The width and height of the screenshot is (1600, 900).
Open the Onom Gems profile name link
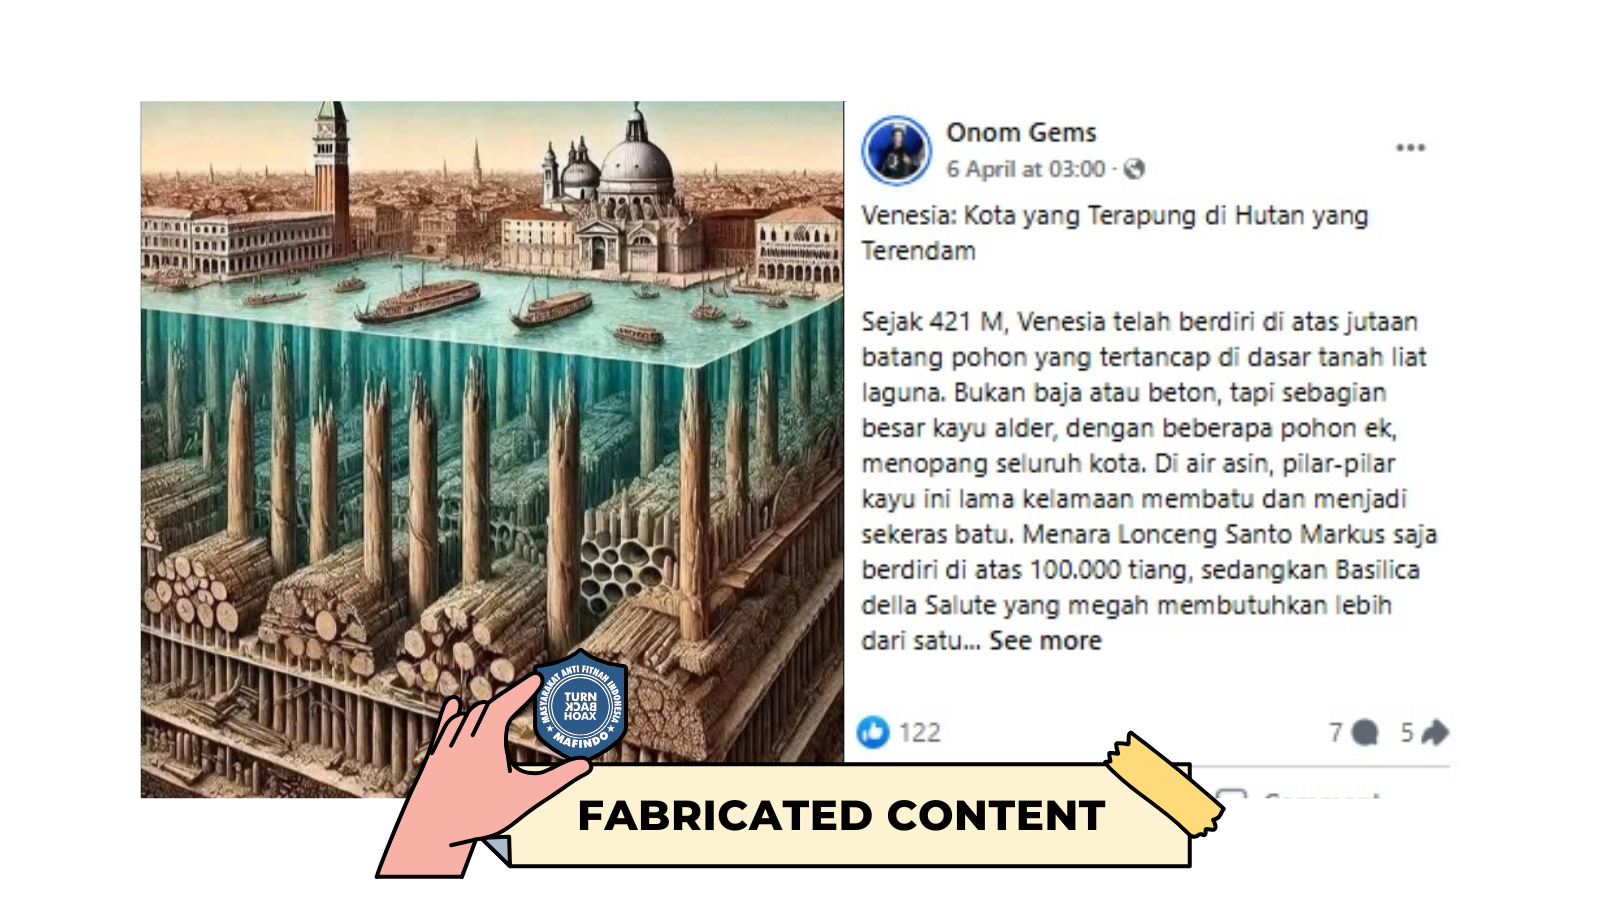(1021, 132)
